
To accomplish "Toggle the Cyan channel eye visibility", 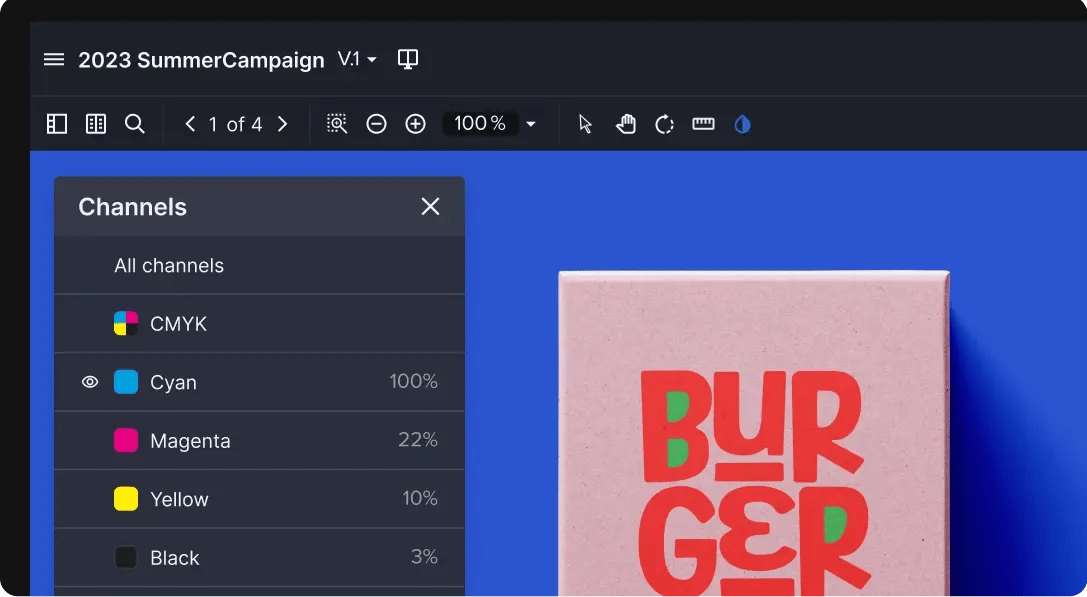I will 90,382.
